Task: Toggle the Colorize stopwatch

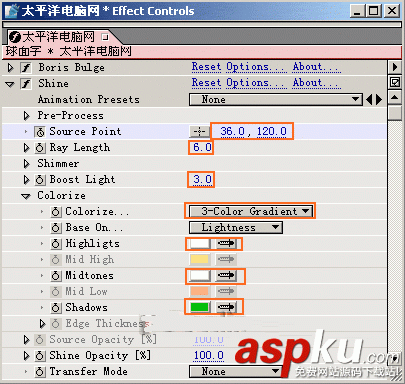Action: [x=56, y=212]
